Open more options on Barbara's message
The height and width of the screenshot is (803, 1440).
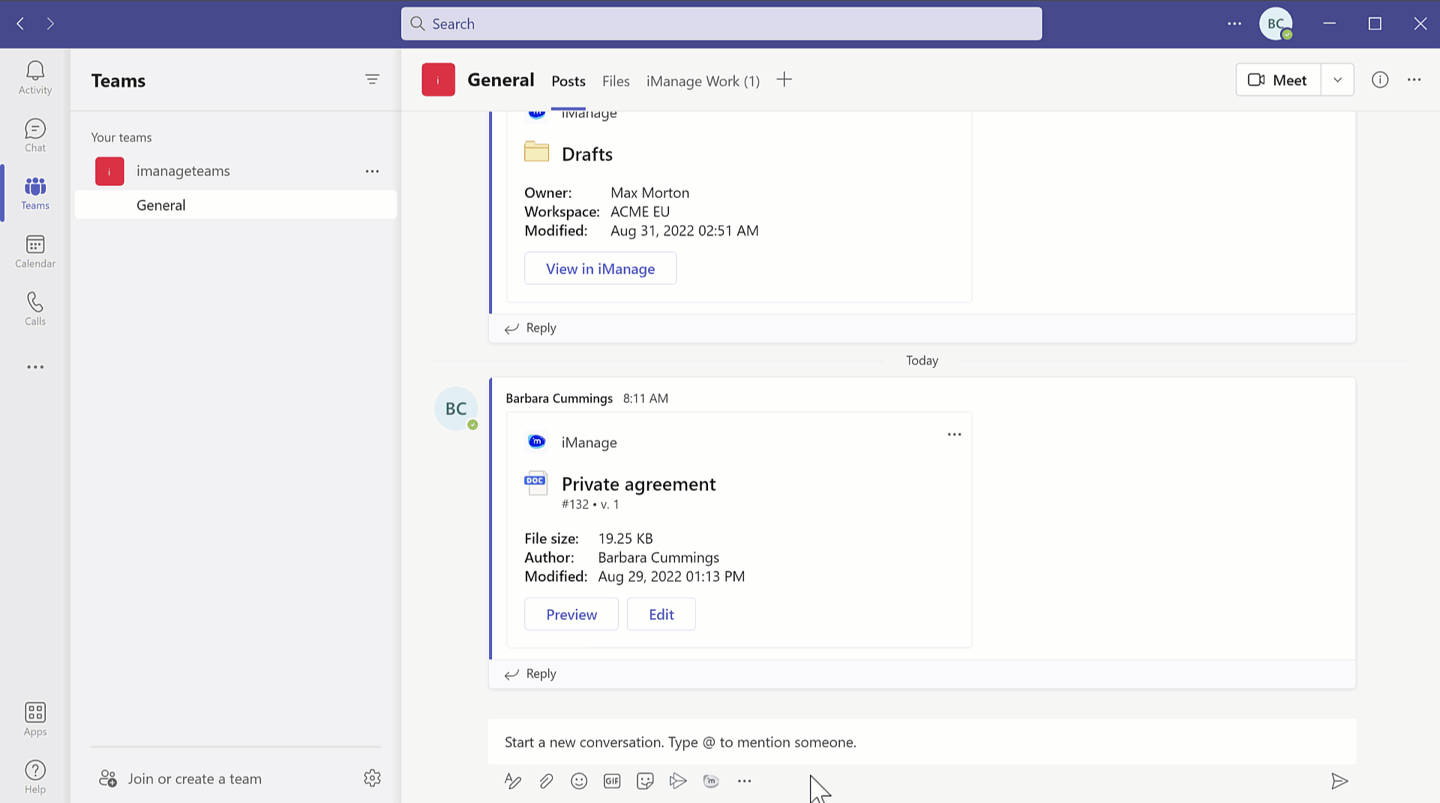954,434
